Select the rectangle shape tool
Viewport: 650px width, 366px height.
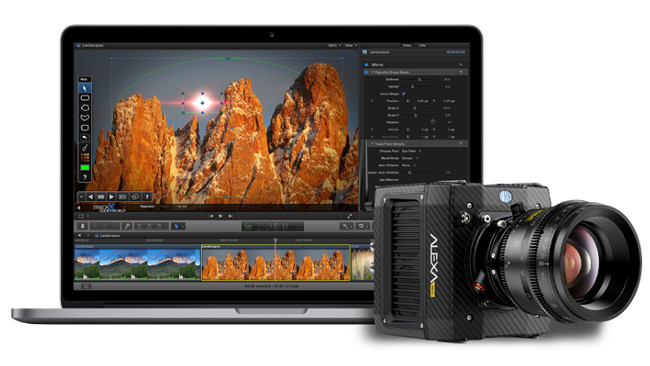point(85,98)
